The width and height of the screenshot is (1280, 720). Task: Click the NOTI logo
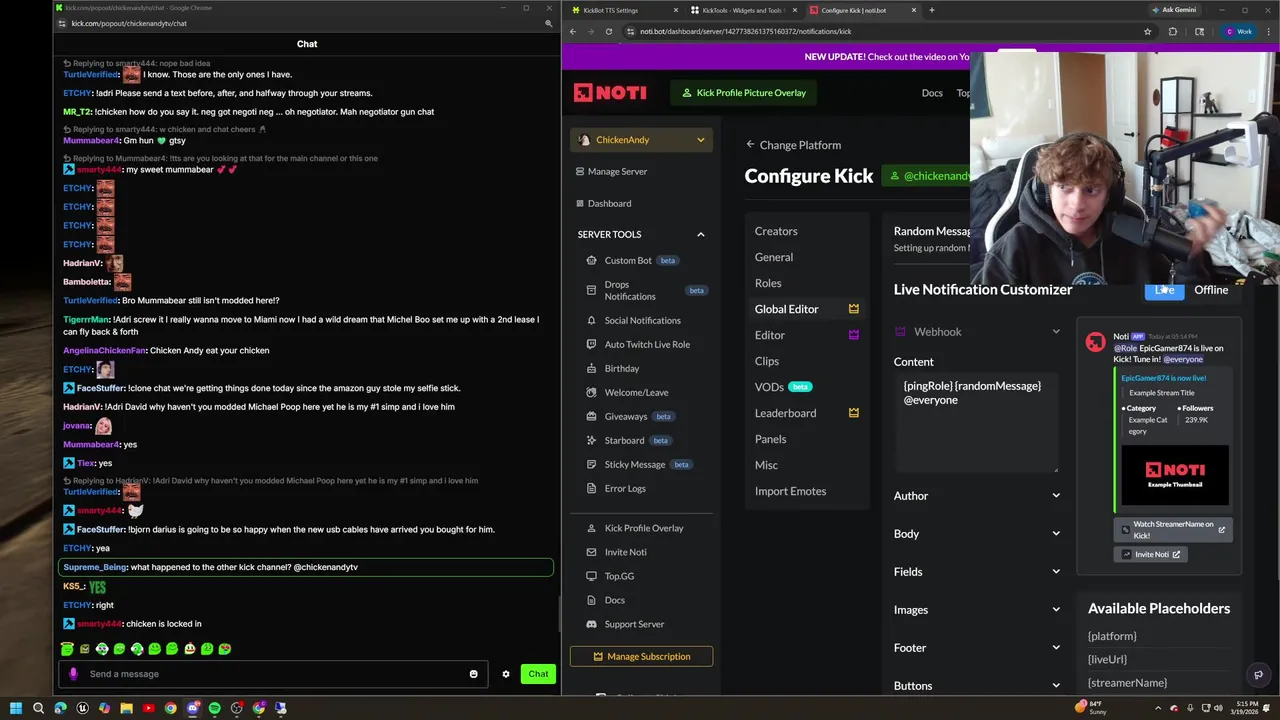(610, 93)
